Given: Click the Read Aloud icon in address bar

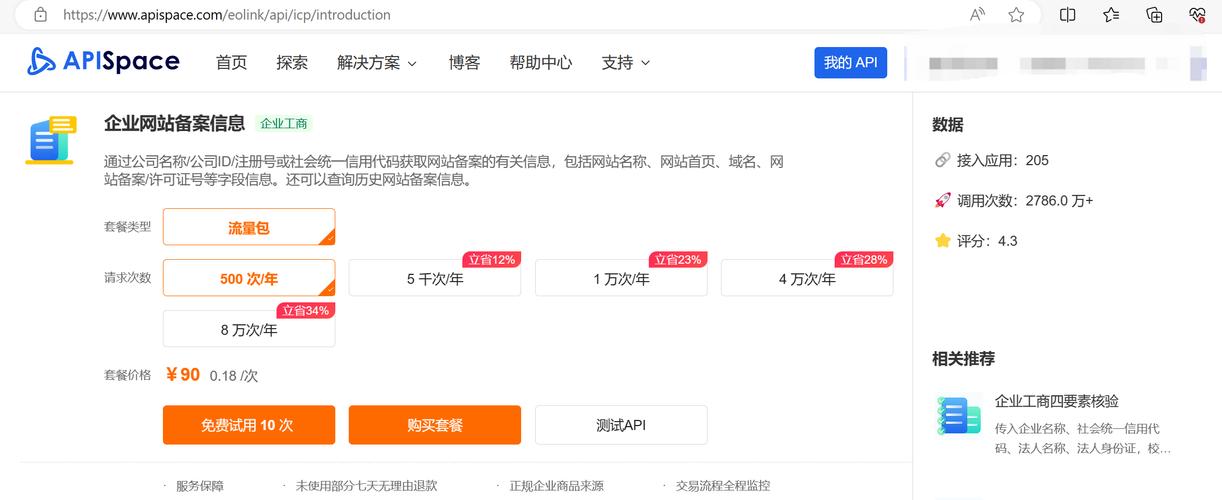Looking at the screenshot, I should coord(978,15).
